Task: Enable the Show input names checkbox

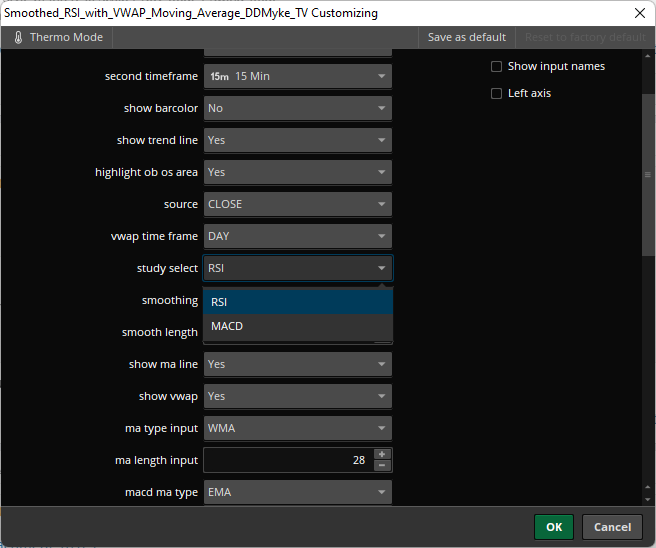Action: pos(497,67)
